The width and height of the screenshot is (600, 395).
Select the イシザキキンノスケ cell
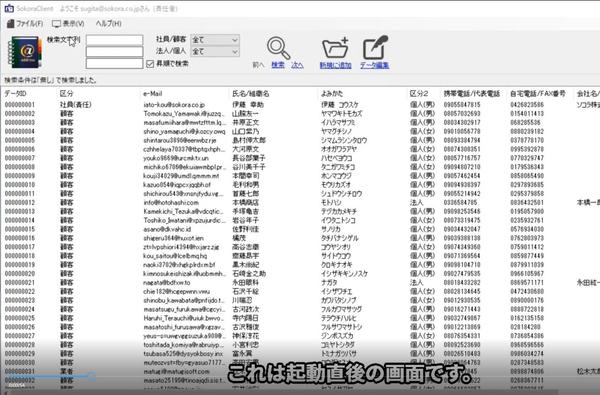tap(344, 274)
